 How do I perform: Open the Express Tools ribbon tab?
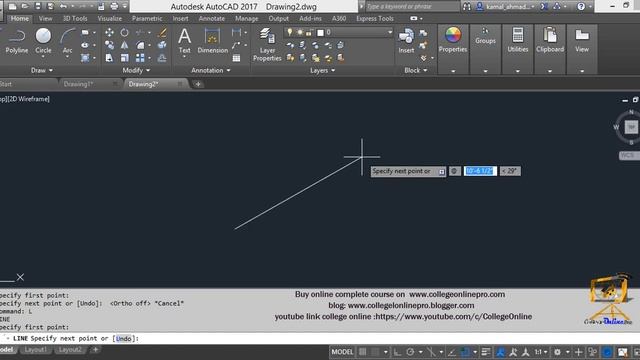[x=375, y=18]
